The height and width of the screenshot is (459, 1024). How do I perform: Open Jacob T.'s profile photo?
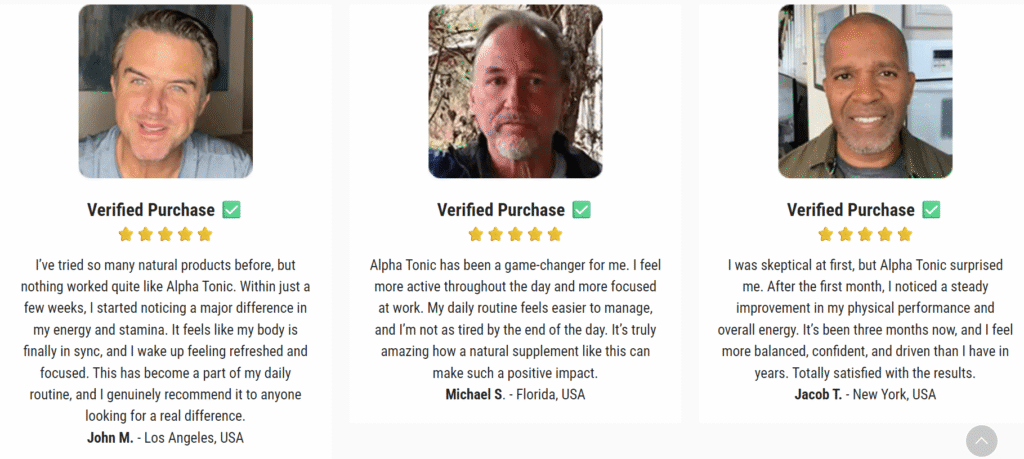(x=865, y=91)
